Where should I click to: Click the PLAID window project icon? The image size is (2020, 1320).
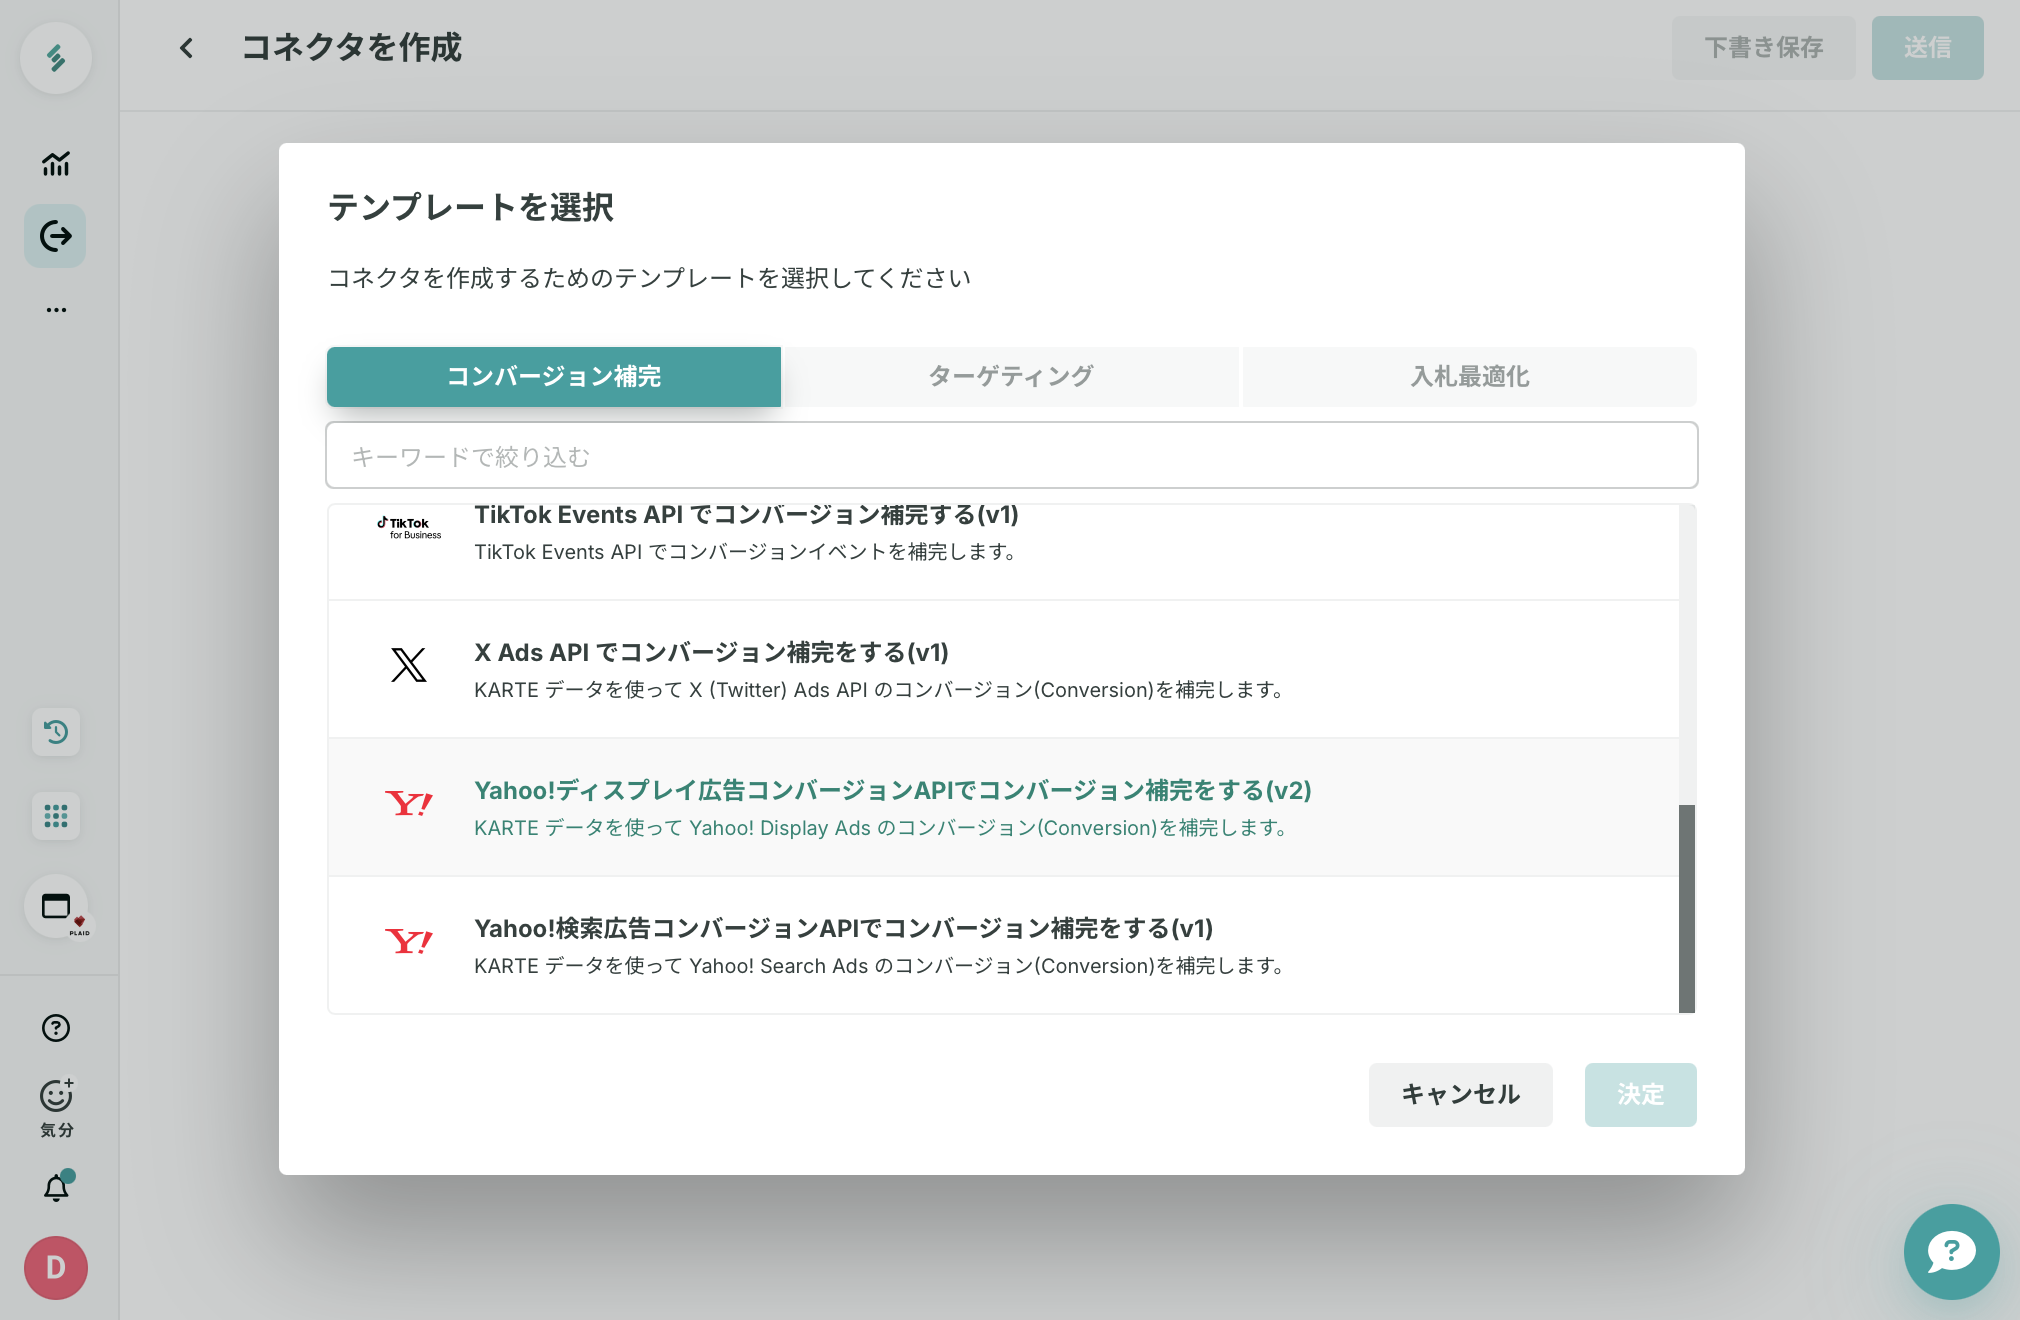[57, 907]
